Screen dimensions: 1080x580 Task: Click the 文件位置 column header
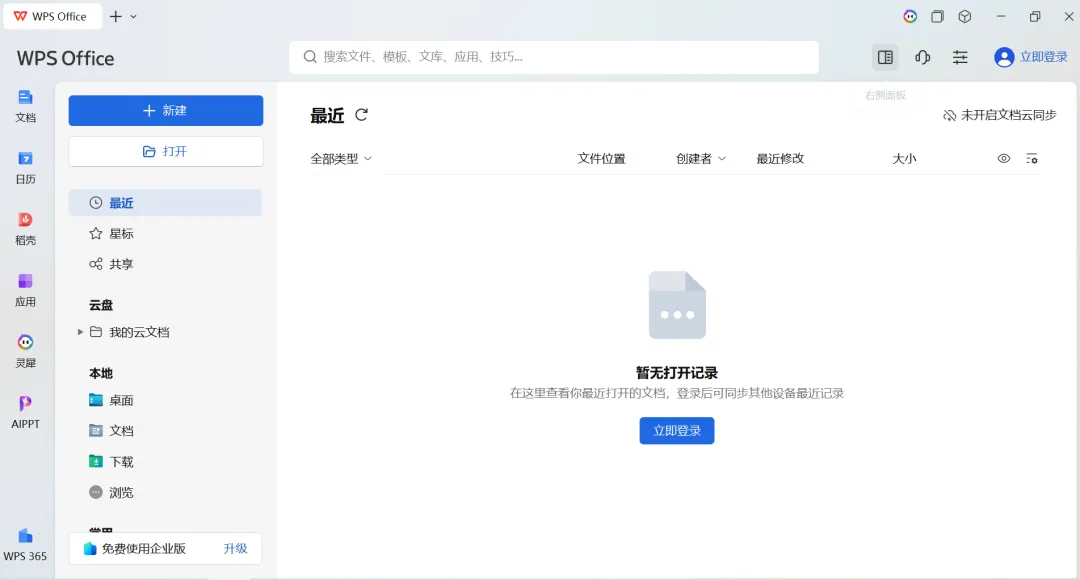601,158
